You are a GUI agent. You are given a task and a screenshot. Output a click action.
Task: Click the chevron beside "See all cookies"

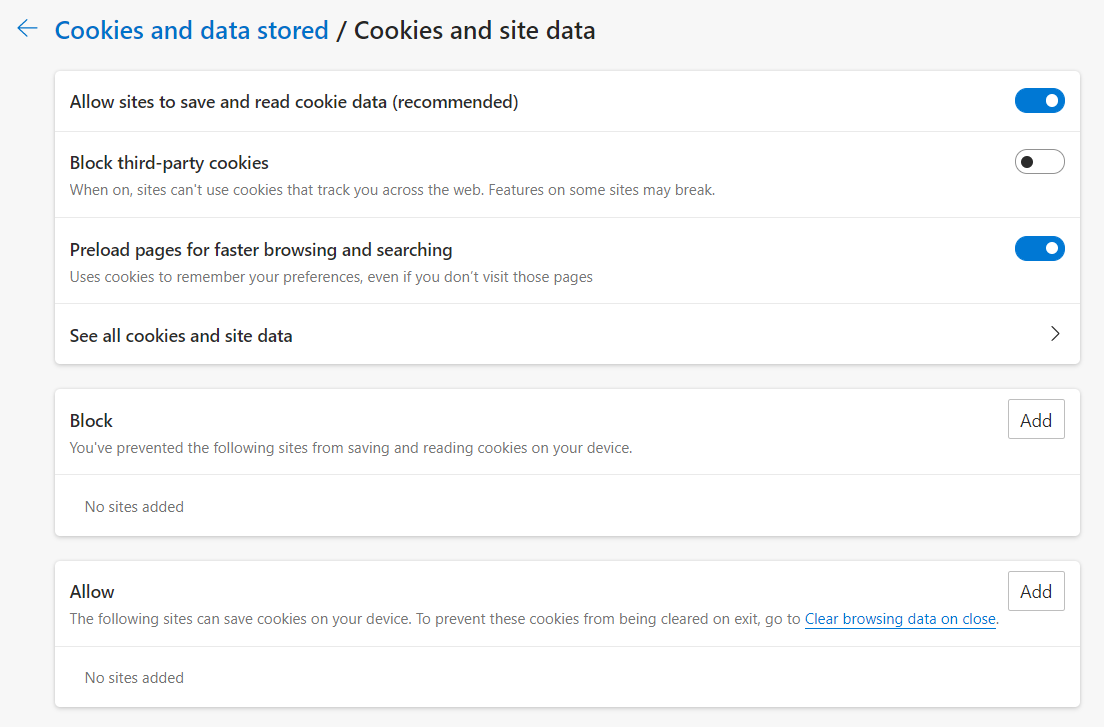click(x=1055, y=334)
